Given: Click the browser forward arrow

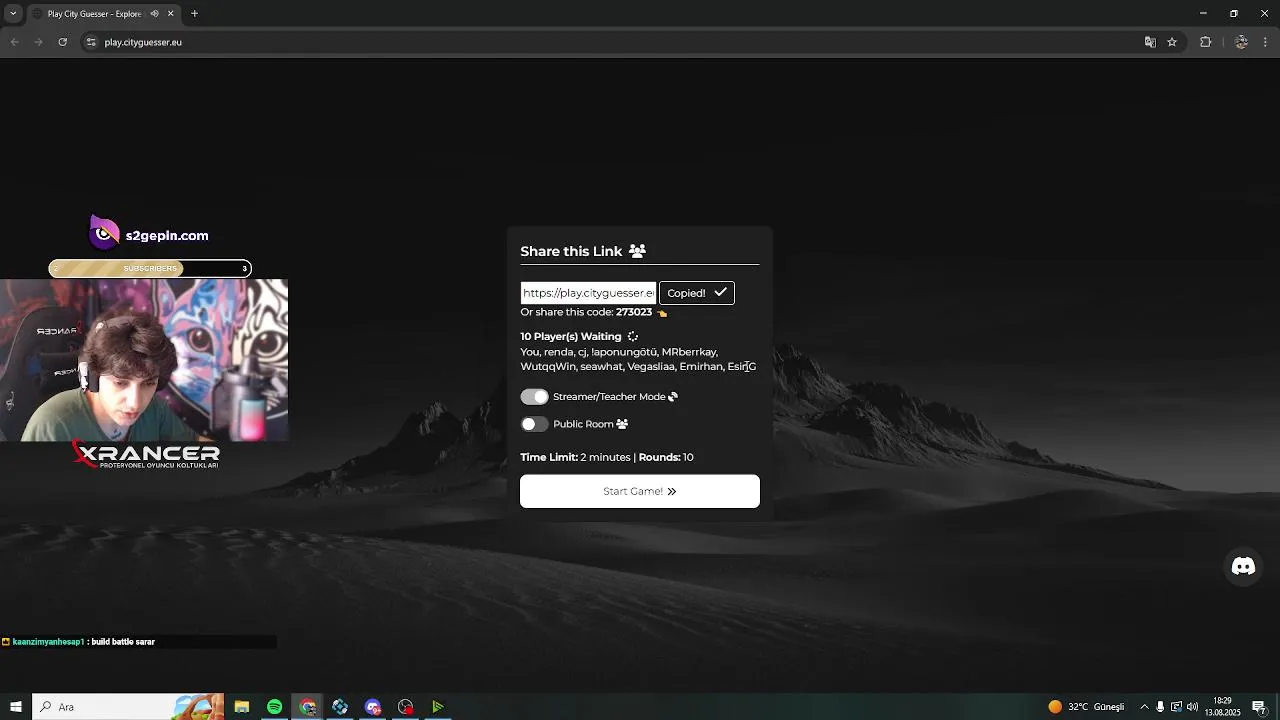Looking at the screenshot, I should 38,42.
